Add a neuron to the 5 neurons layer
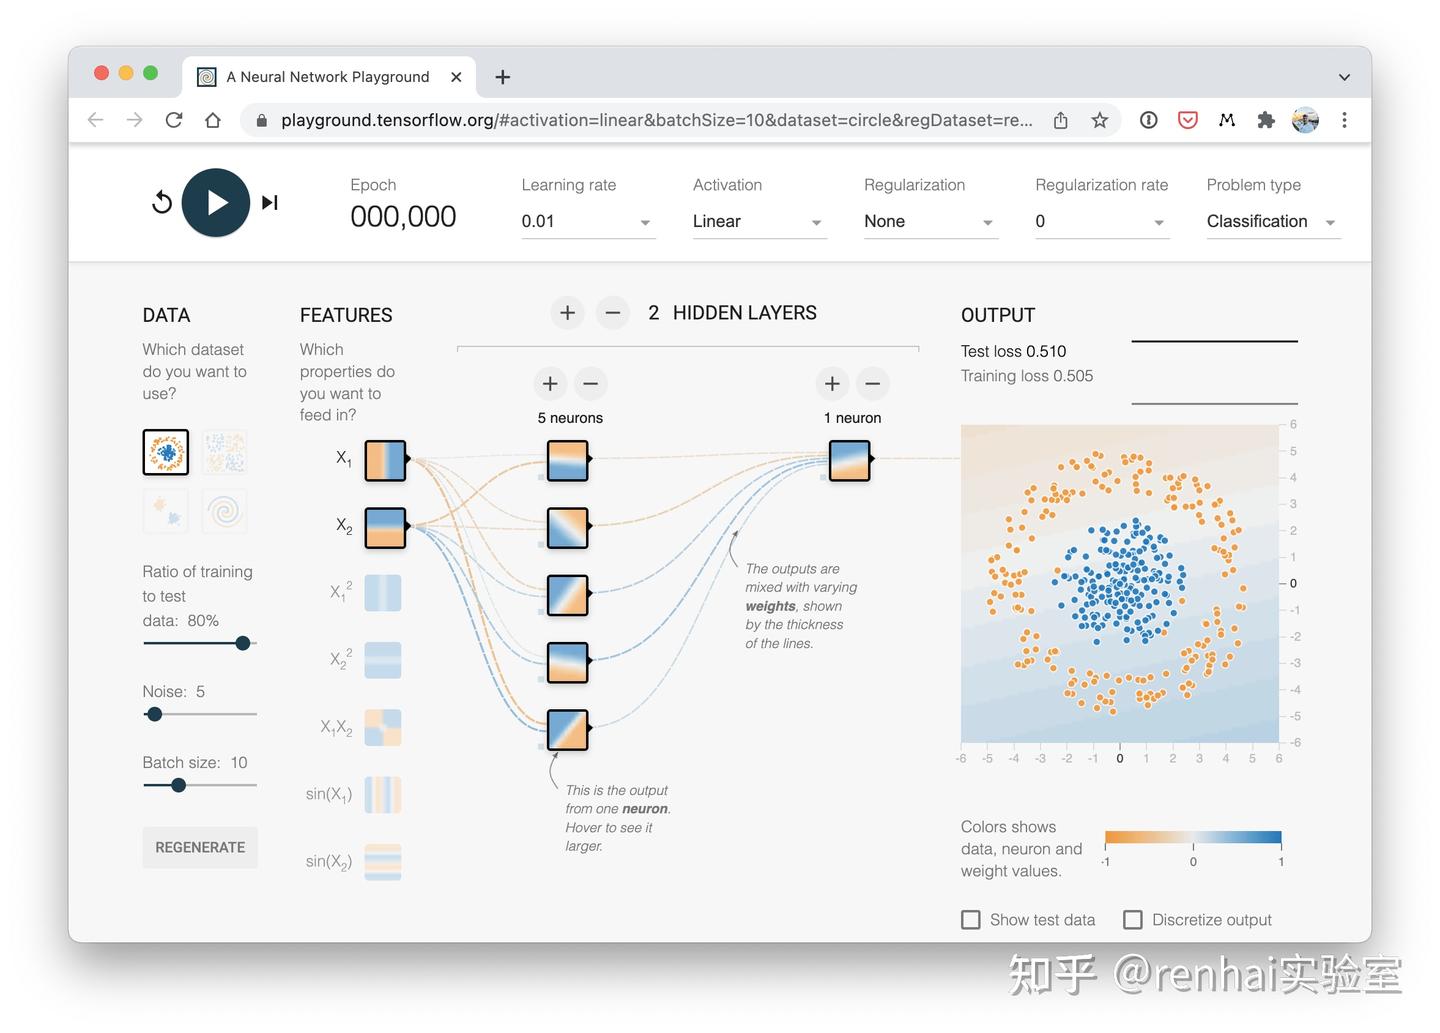 tap(550, 384)
